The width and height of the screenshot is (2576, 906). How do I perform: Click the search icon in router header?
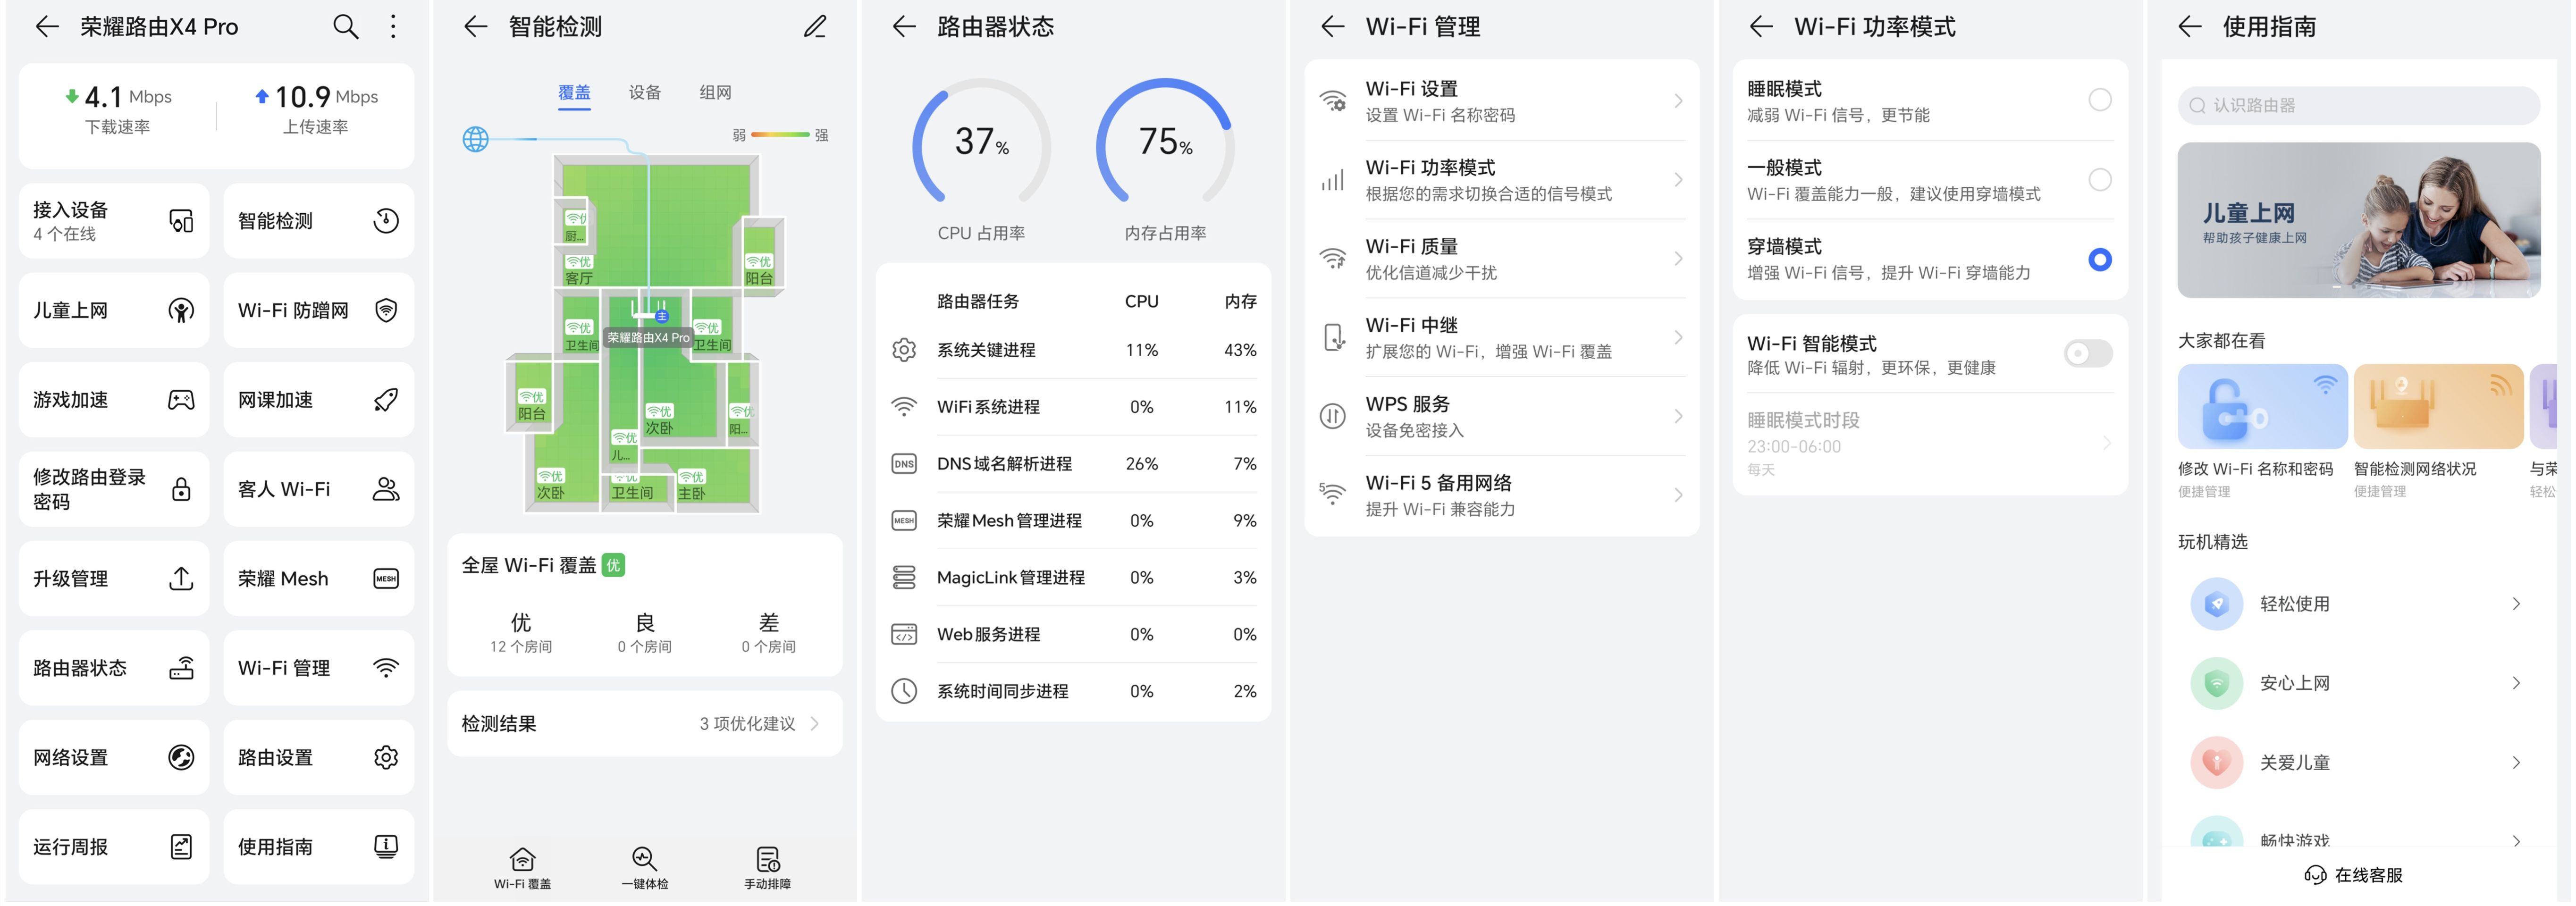pyautogui.click(x=345, y=27)
